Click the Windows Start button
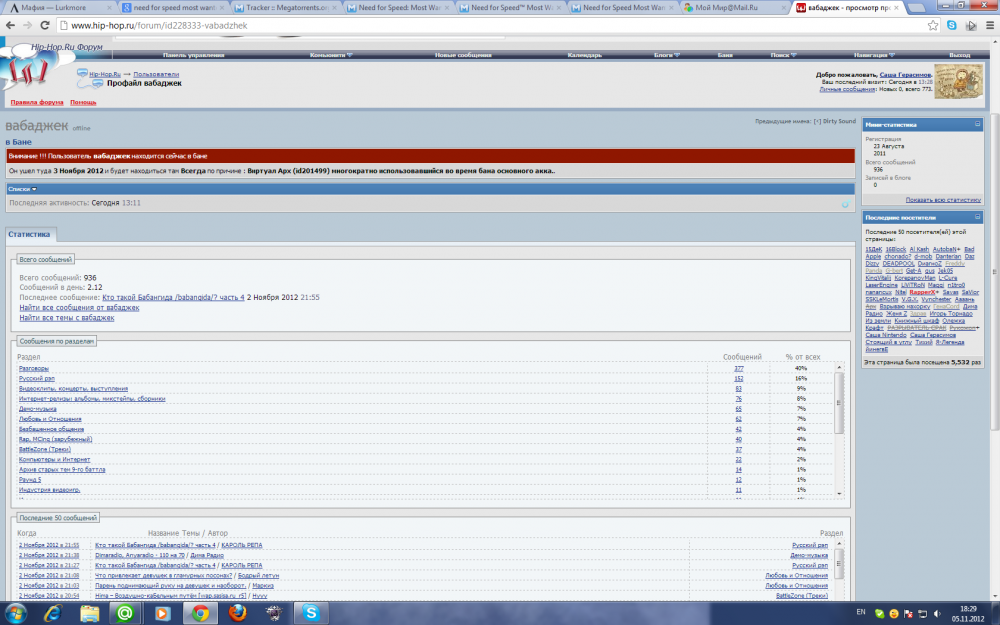Image resolution: width=1000 pixels, height=625 pixels. 18,611
